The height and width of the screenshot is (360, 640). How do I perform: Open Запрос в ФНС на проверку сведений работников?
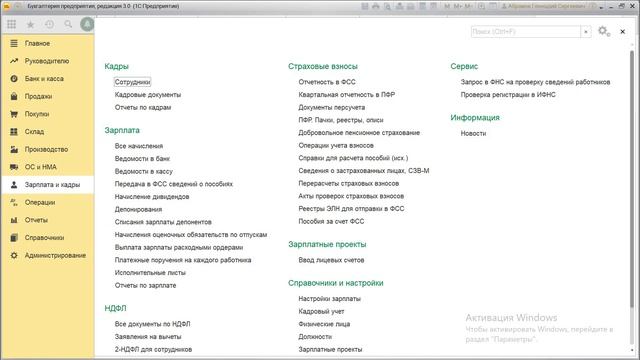(x=535, y=82)
